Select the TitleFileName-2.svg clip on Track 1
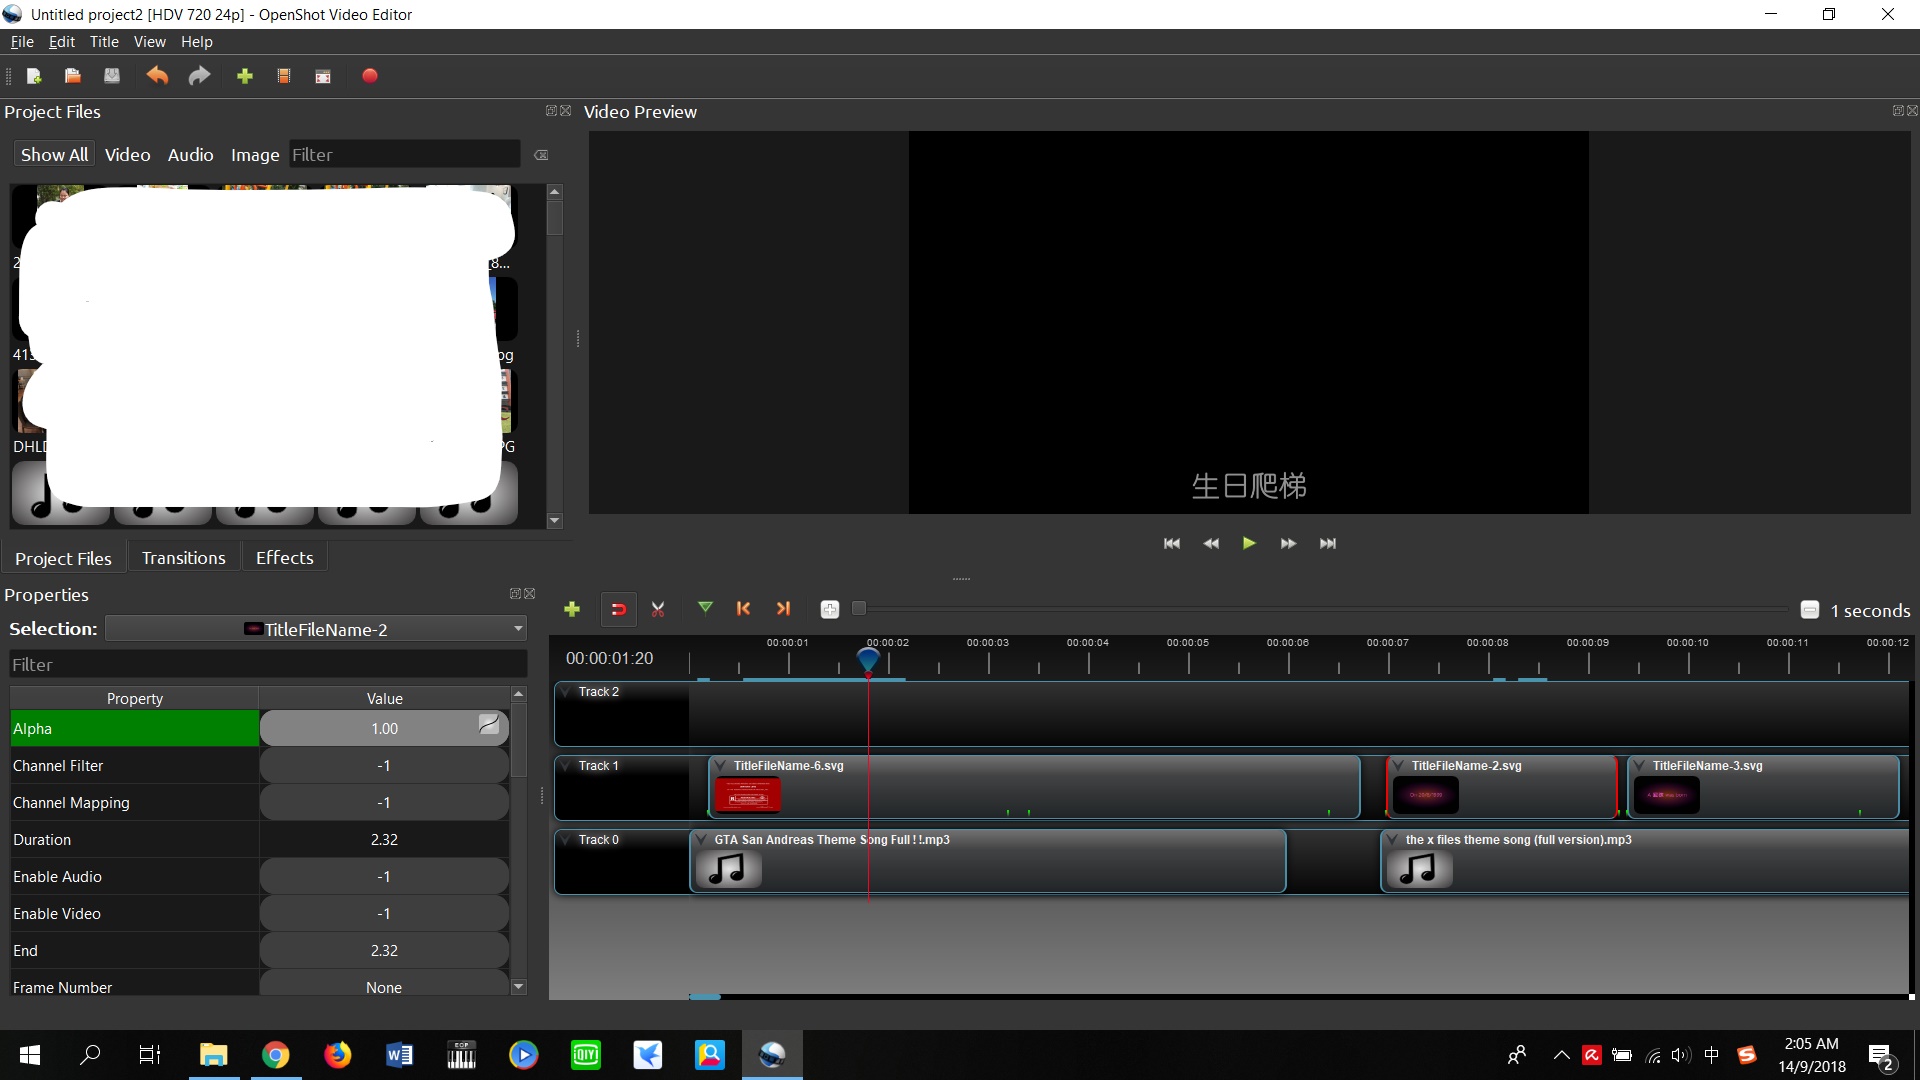The image size is (1920, 1080). coord(1501,787)
